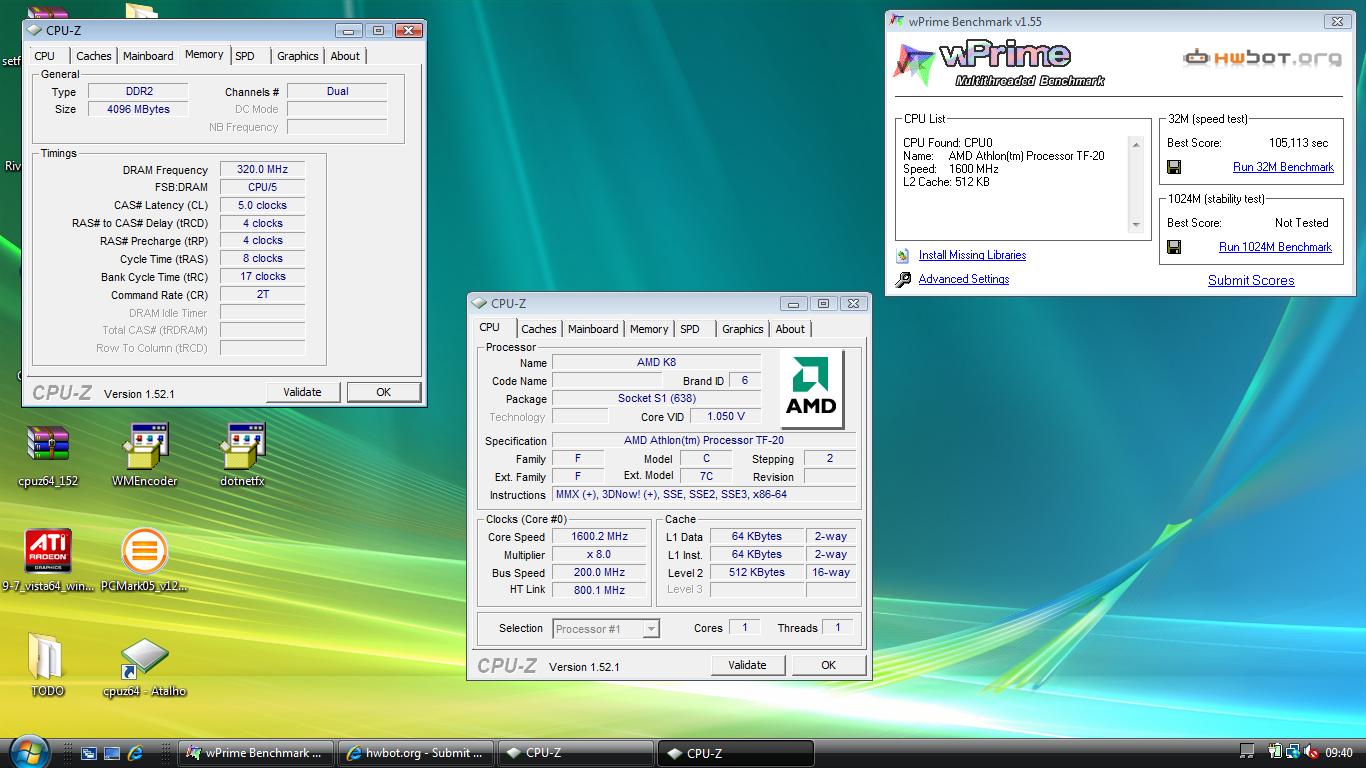Open Mainboard tab in Memory CPU-Z window
This screenshot has height=768, width=1366.
pyautogui.click(x=148, y=56)
